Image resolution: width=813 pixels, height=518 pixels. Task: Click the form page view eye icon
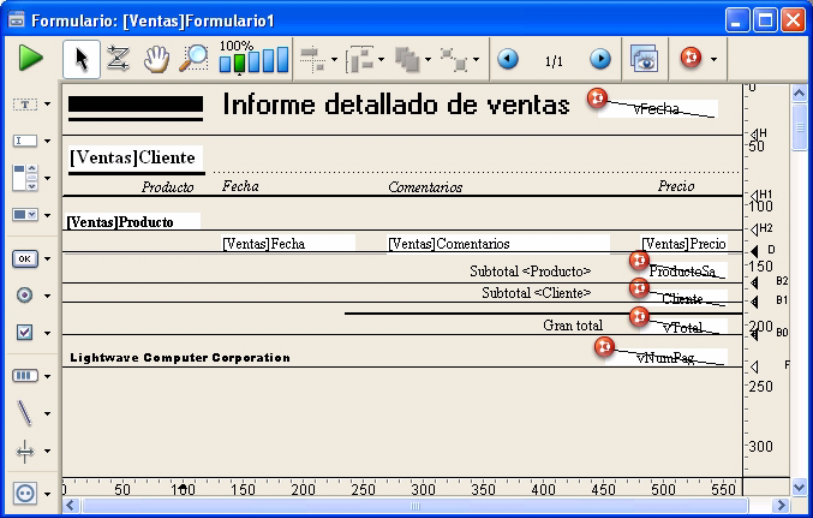click(643, 60)
